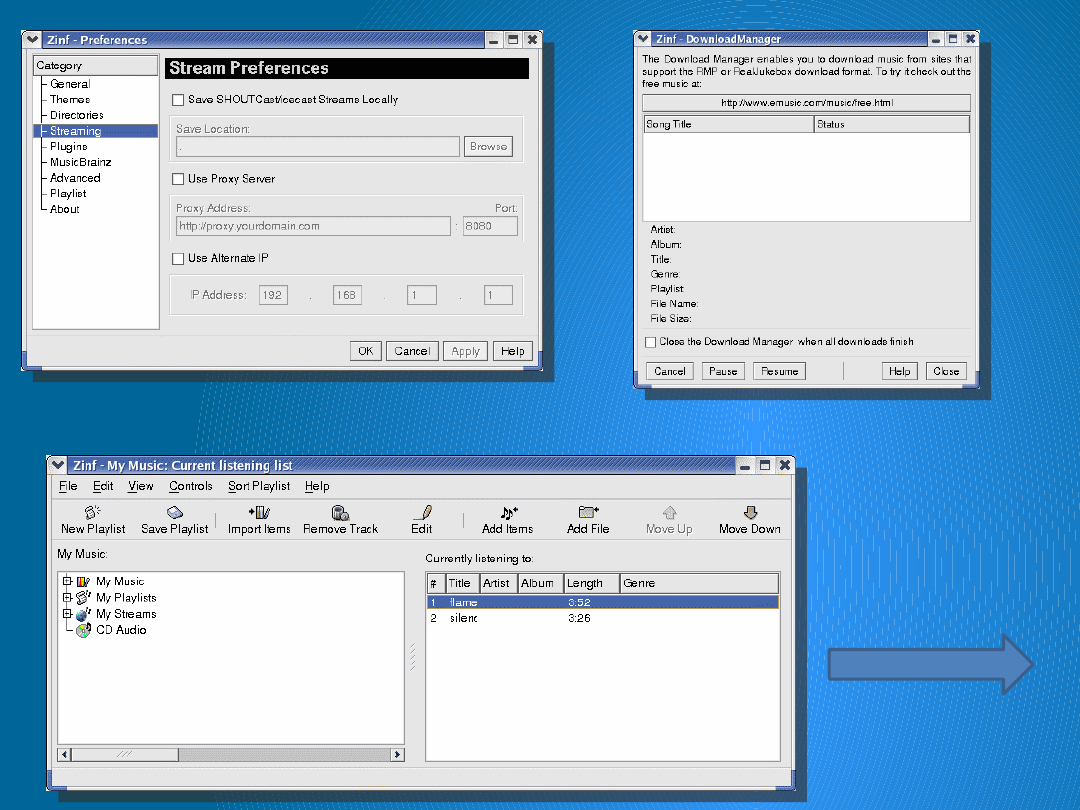This screenshot has width=1080, height=810.
Task: Click the Remove Track toolbar icon
Action: click(x=340, y=513)
